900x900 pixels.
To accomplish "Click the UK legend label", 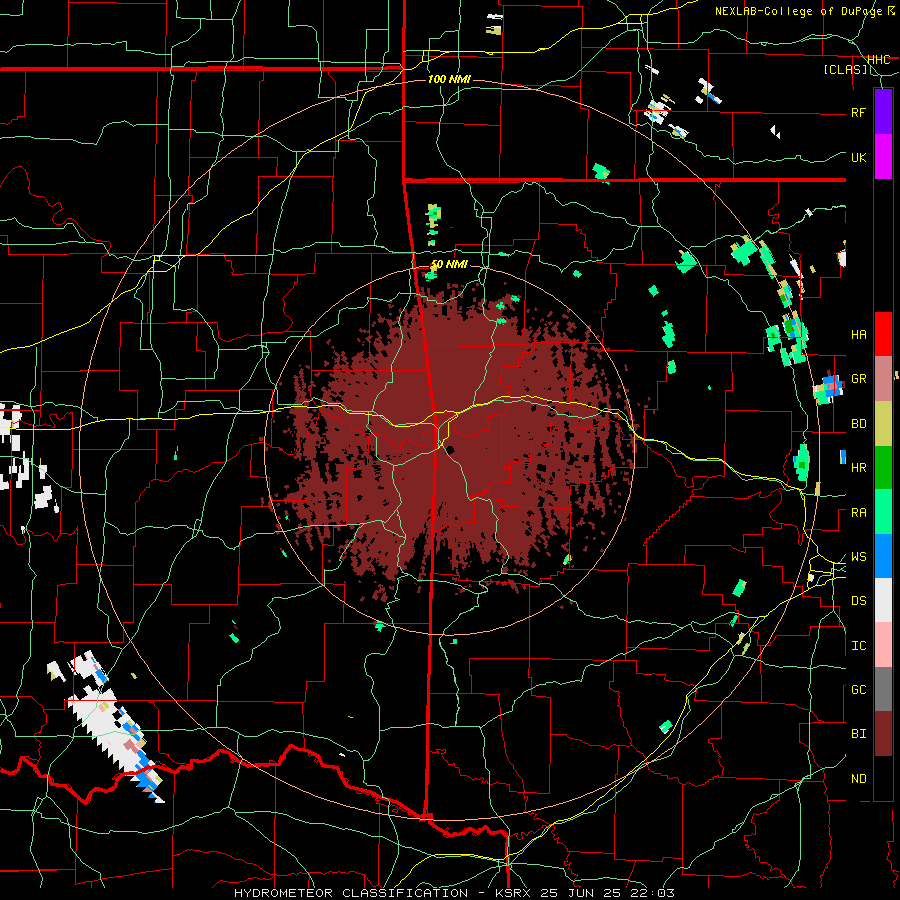I will click(x=859, y=157).
